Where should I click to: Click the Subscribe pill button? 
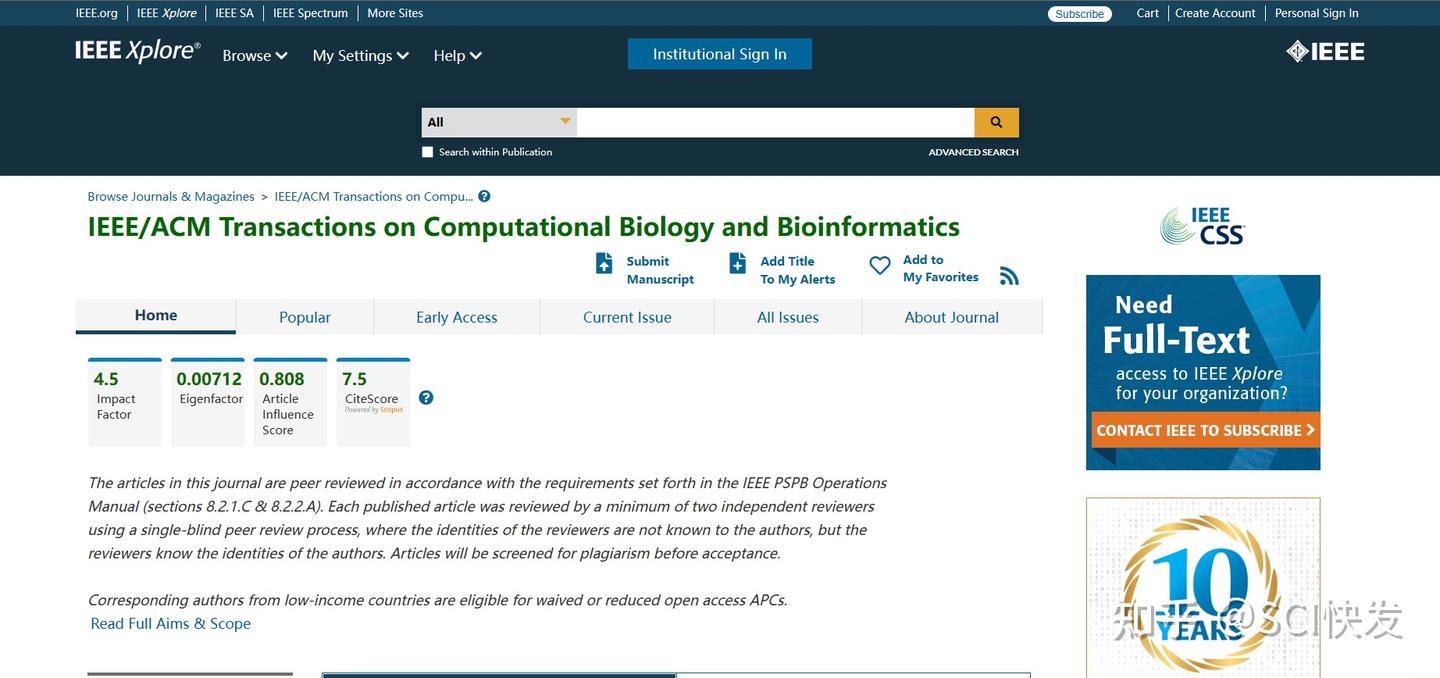pyautogui.click(x=1079, y=14)
